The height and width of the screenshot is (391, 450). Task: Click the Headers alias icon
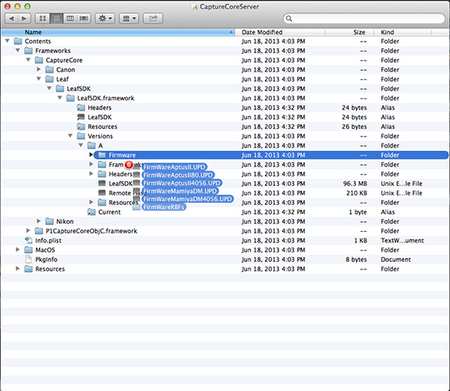click(x=81, y=108)
